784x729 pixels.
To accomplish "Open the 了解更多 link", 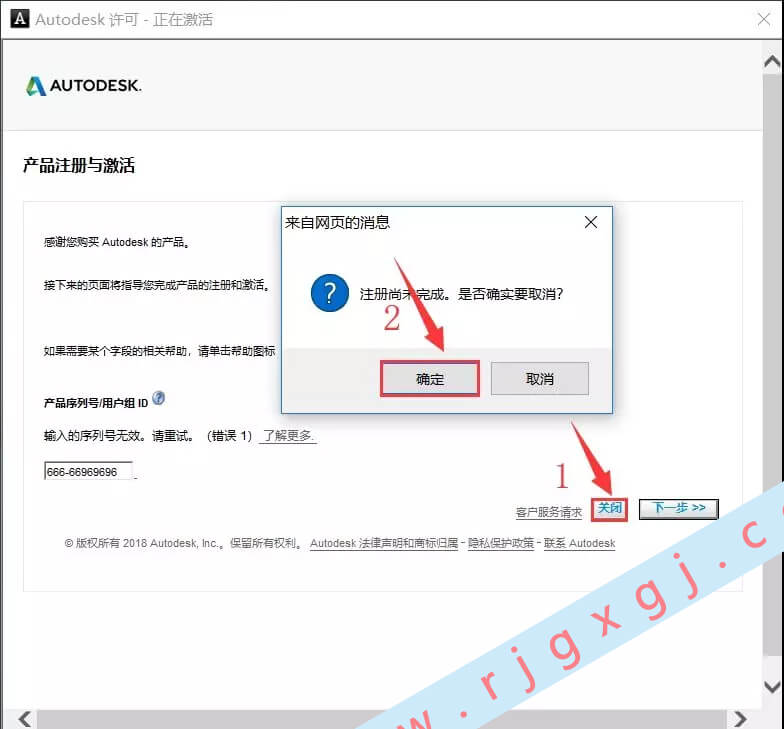I will 288,436.
